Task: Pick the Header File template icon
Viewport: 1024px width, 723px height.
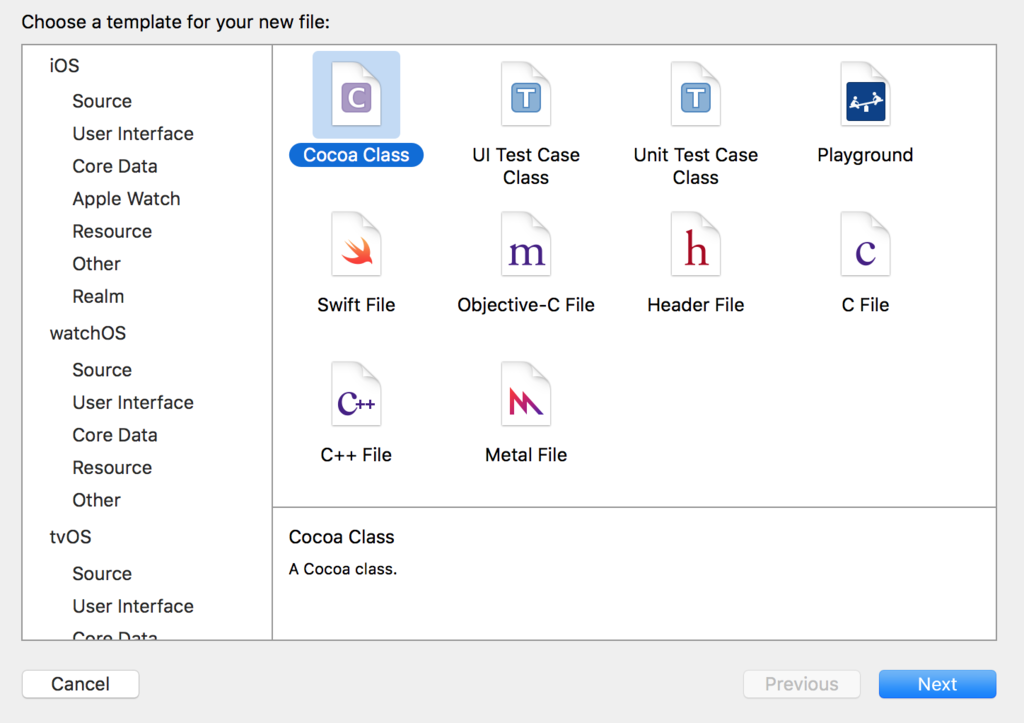Action: [695, 245]
